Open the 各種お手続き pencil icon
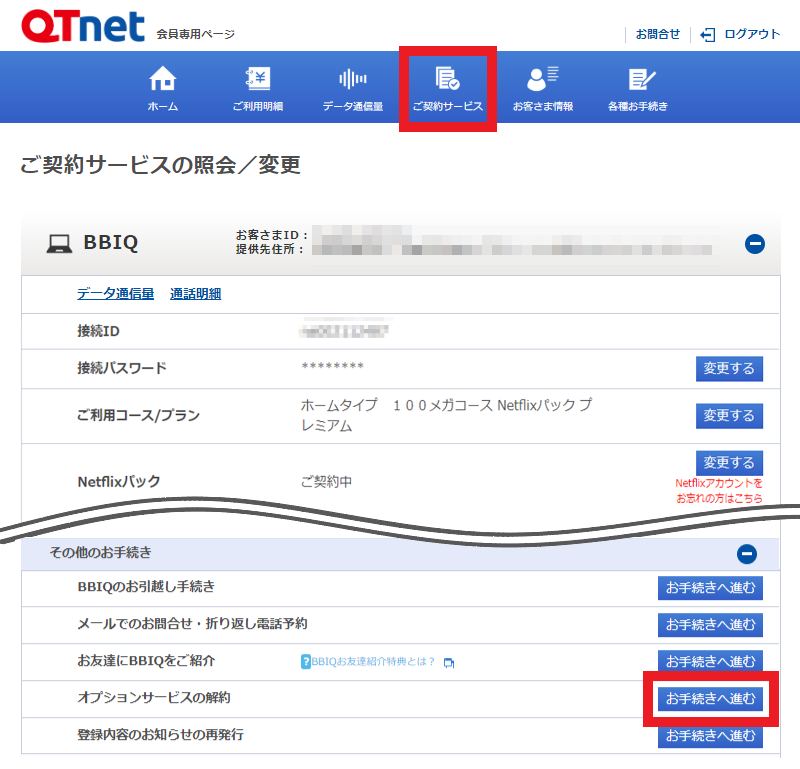800x769 pixels. (638, 78)
